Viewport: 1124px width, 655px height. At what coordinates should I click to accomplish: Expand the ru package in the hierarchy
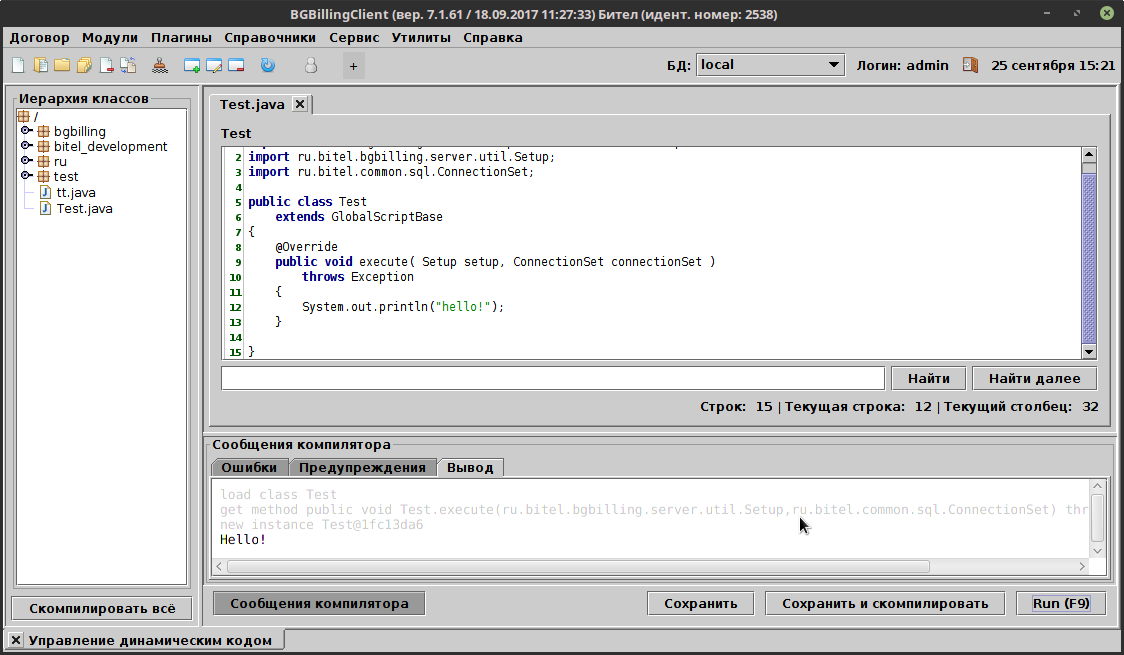pyautogui.click(x=27, y=161)
